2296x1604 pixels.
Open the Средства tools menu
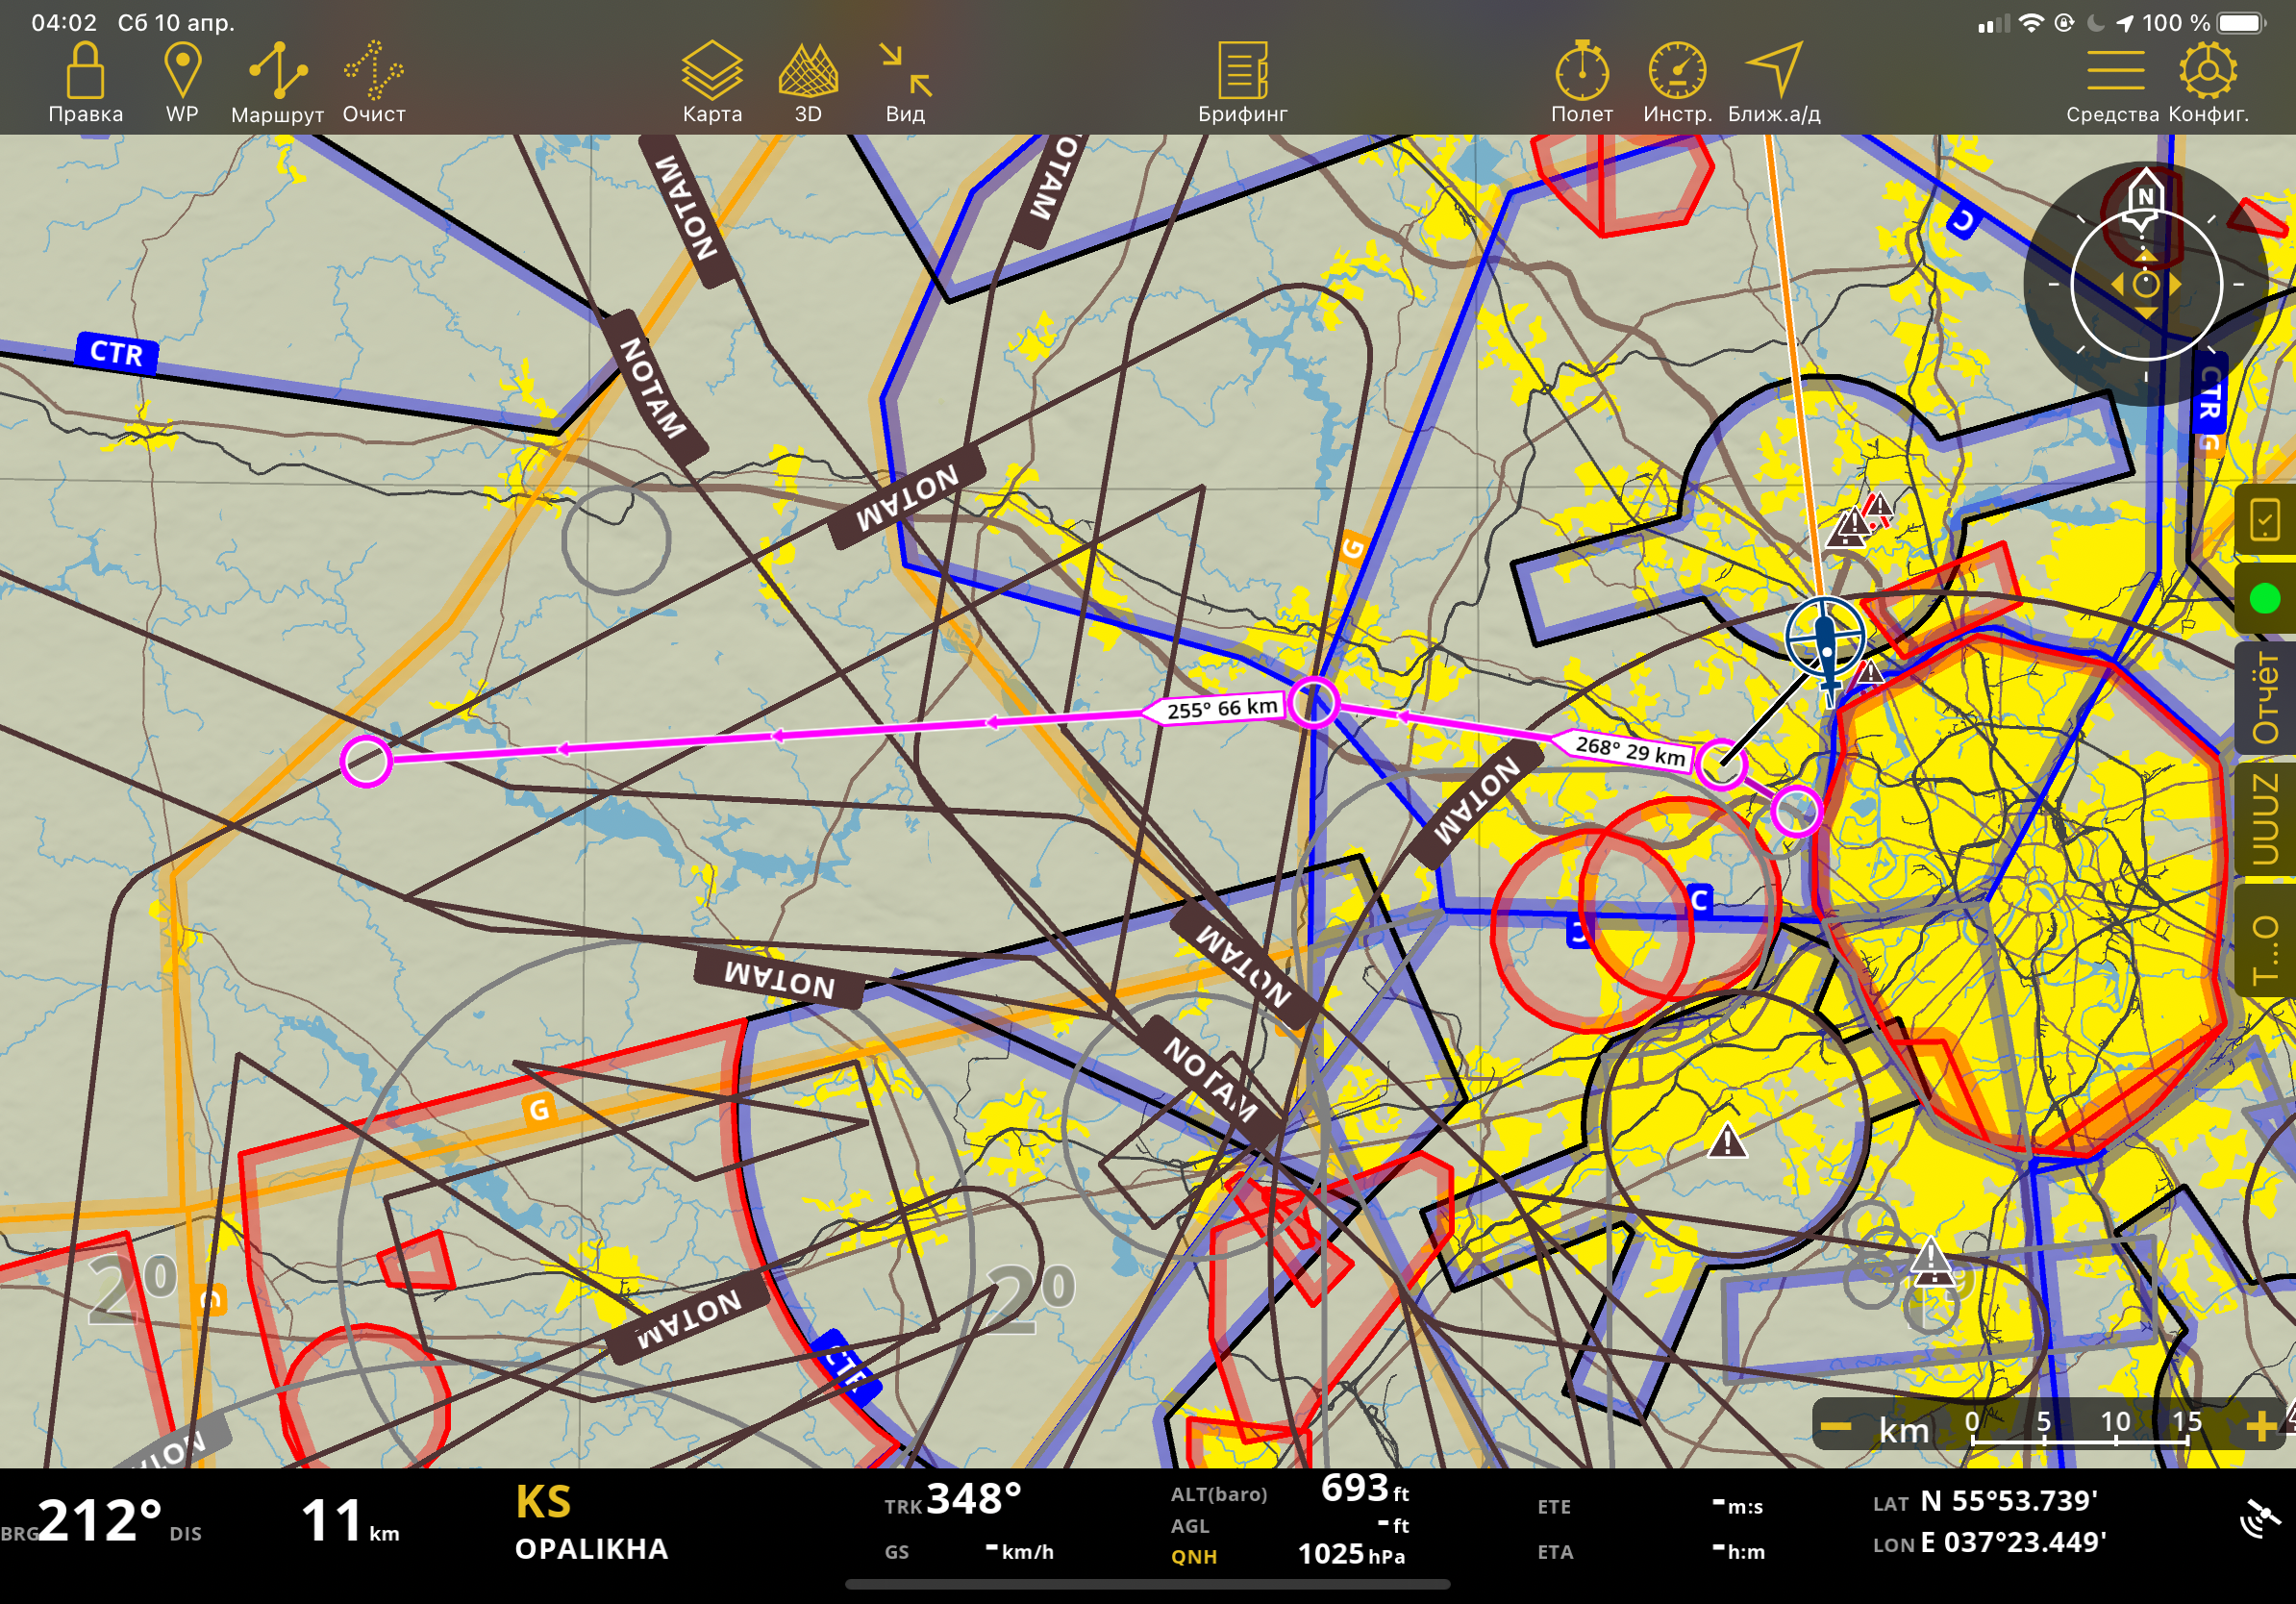2115,72
